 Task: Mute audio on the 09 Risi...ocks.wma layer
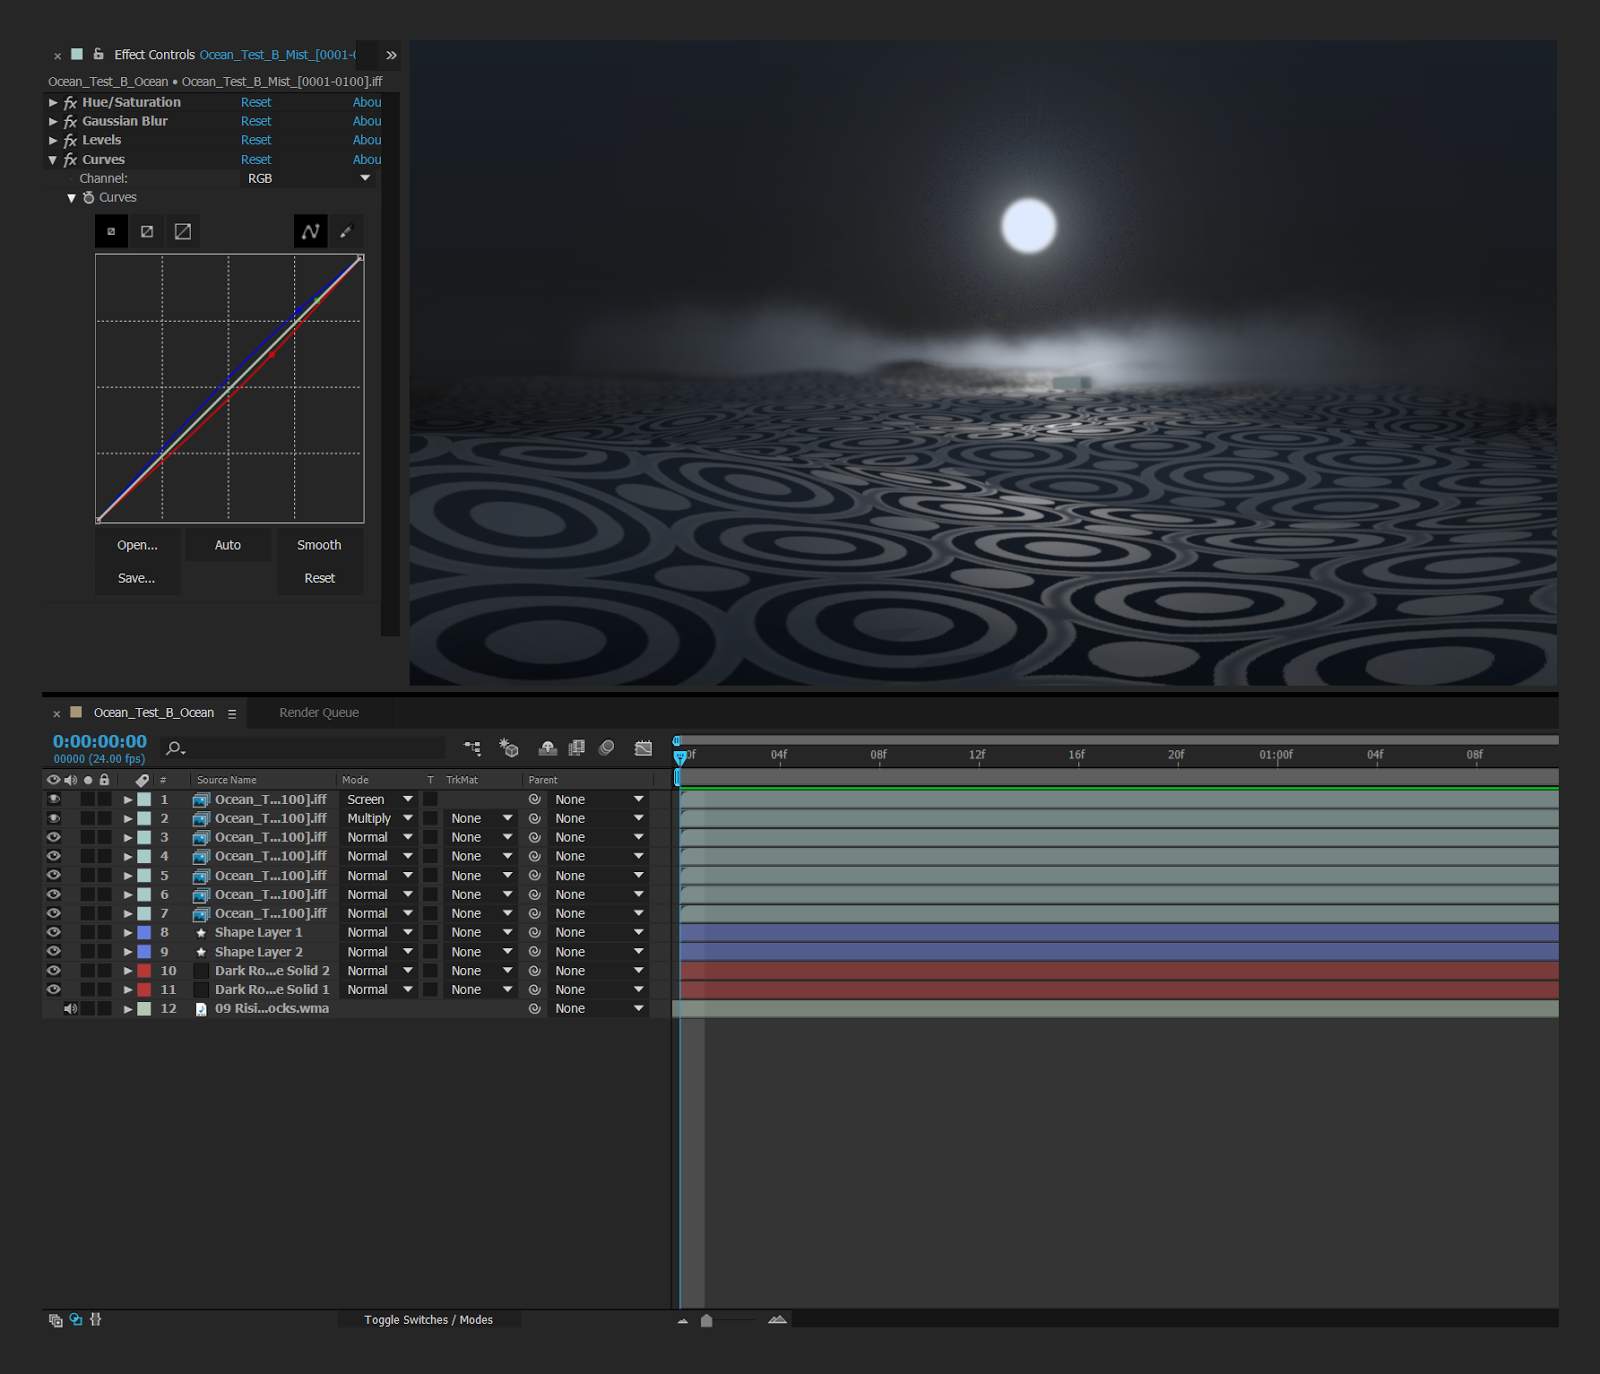(70, 1008)
